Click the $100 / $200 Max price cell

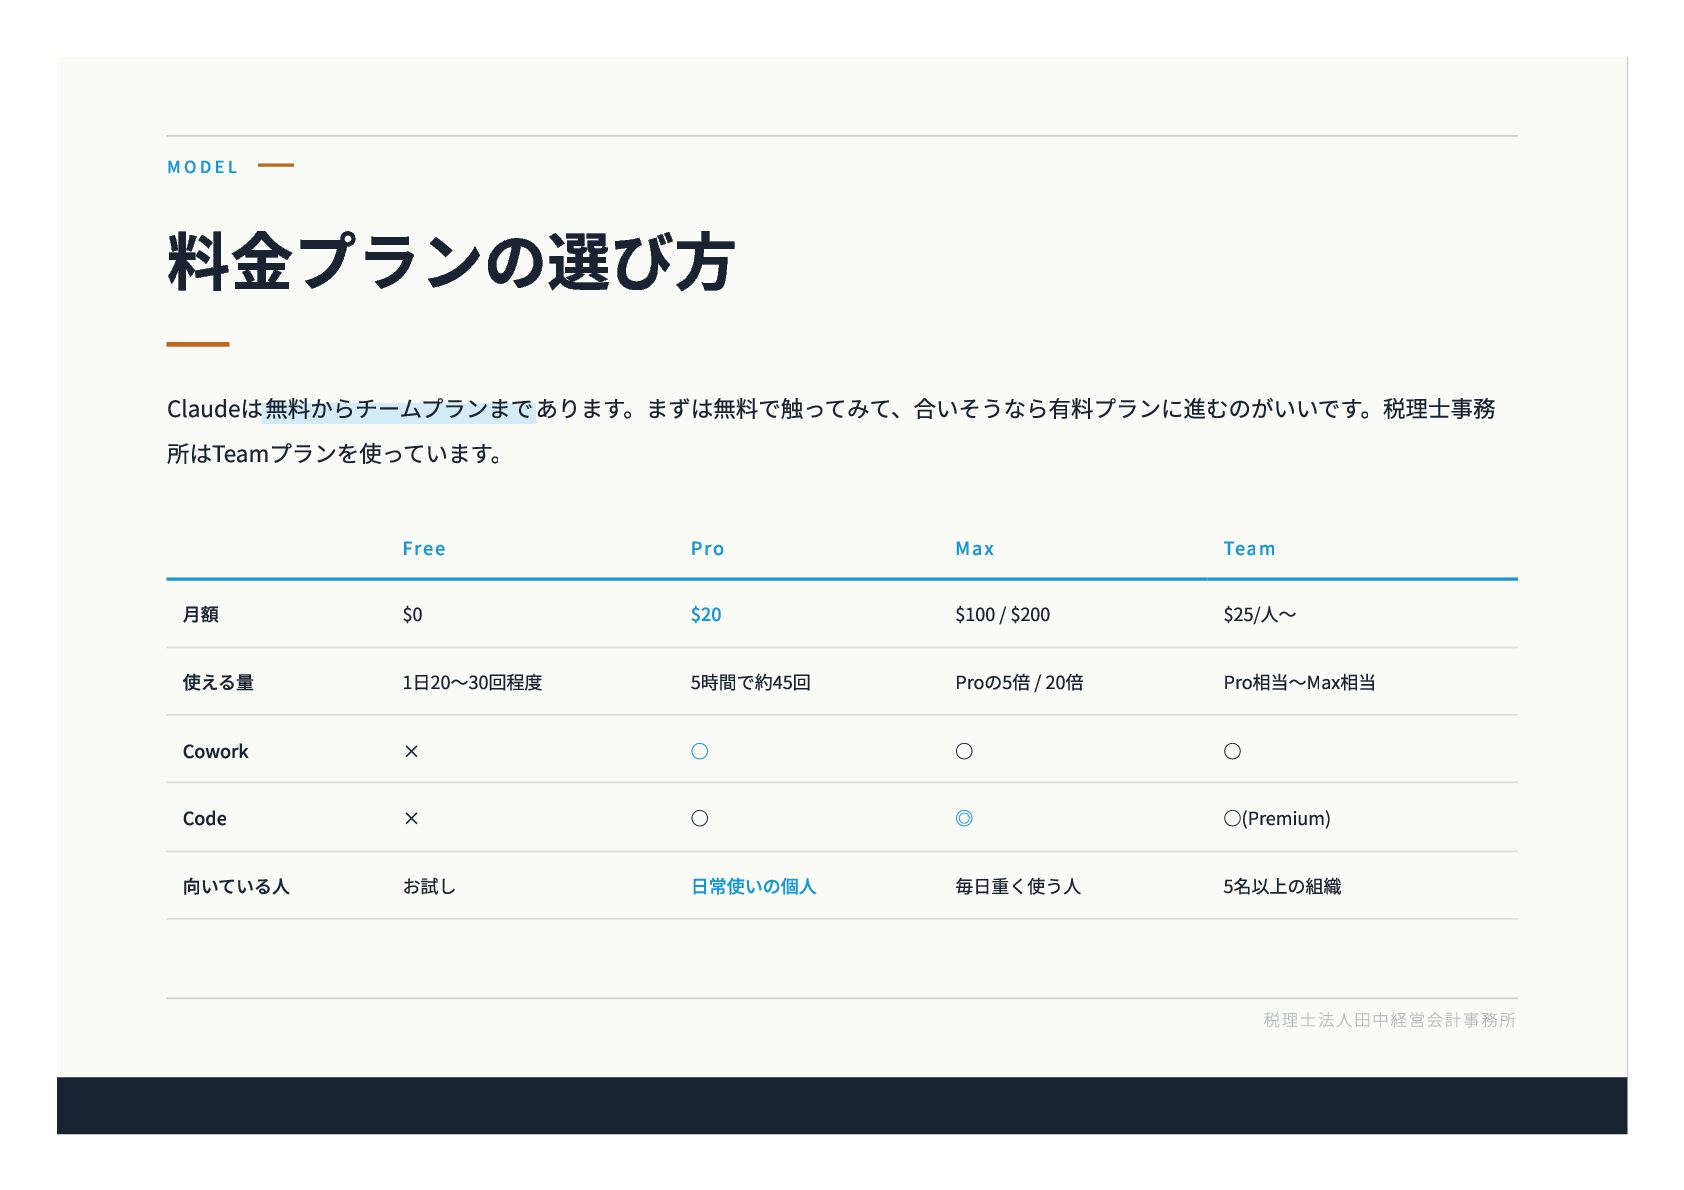point(1003,614)
